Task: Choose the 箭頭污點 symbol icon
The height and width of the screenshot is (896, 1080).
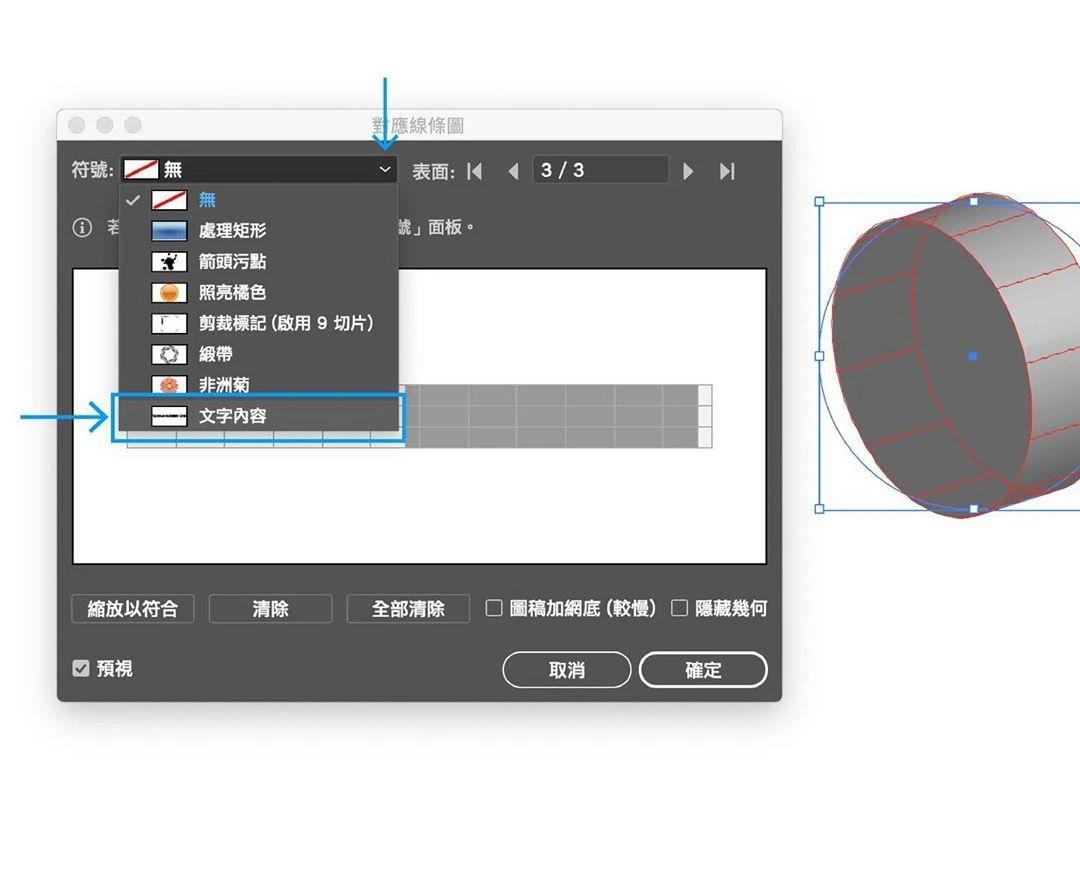Action: click(x=169, y=262)
